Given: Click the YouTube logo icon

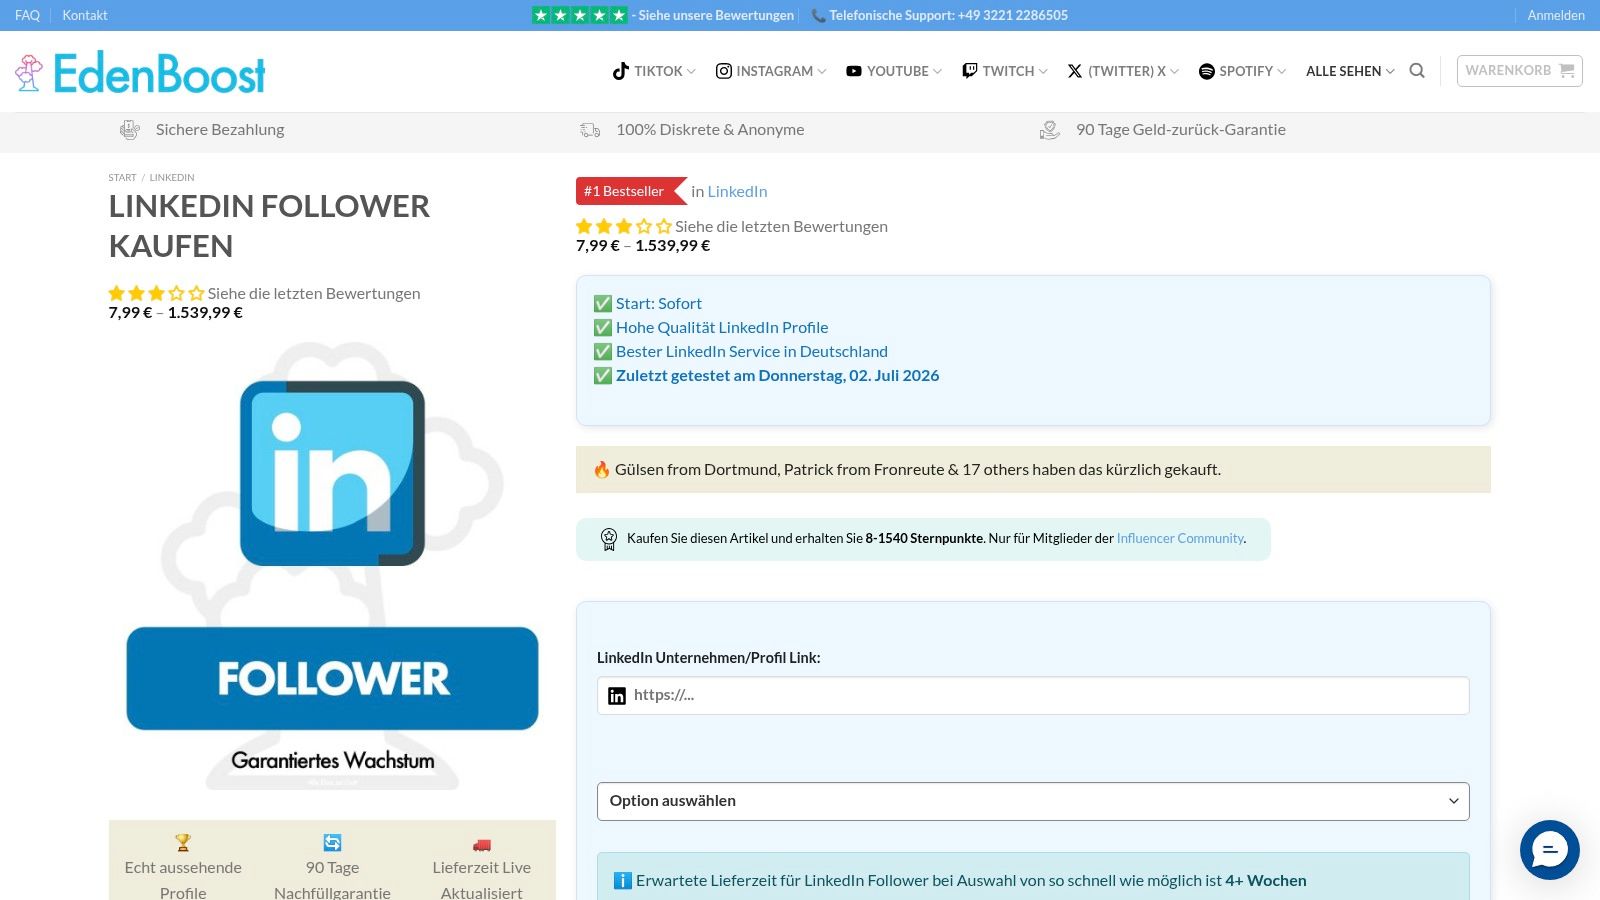Looking at the screenshot, I should click(854, 71).
